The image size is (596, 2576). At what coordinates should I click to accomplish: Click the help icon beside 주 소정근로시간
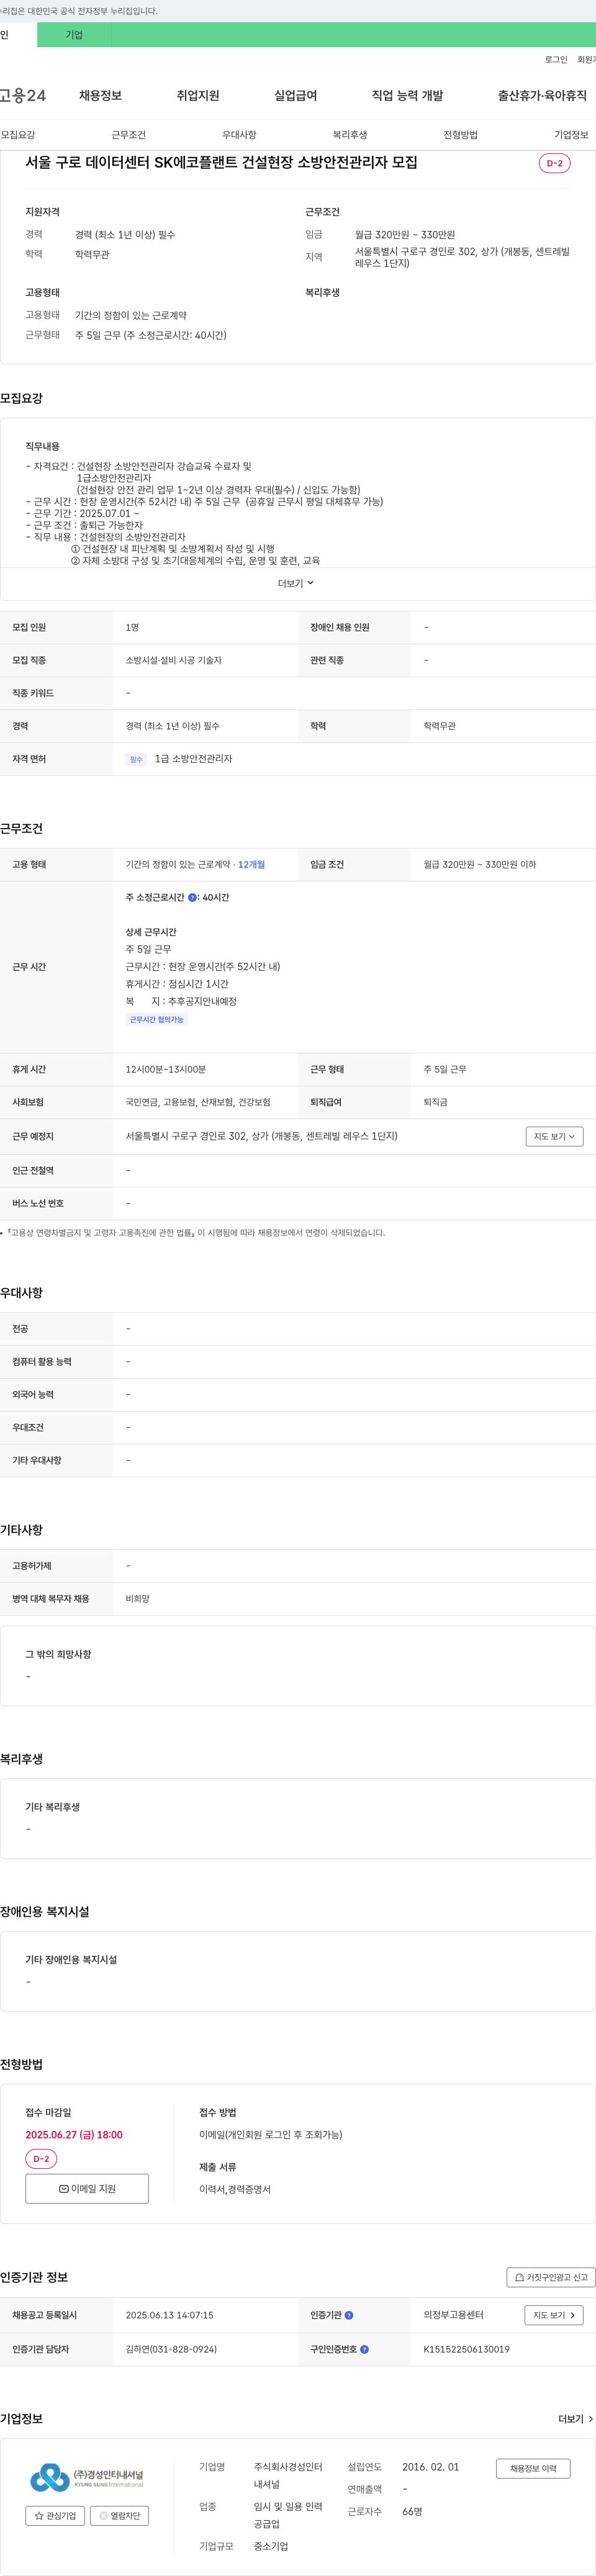[x=192, y=897]
